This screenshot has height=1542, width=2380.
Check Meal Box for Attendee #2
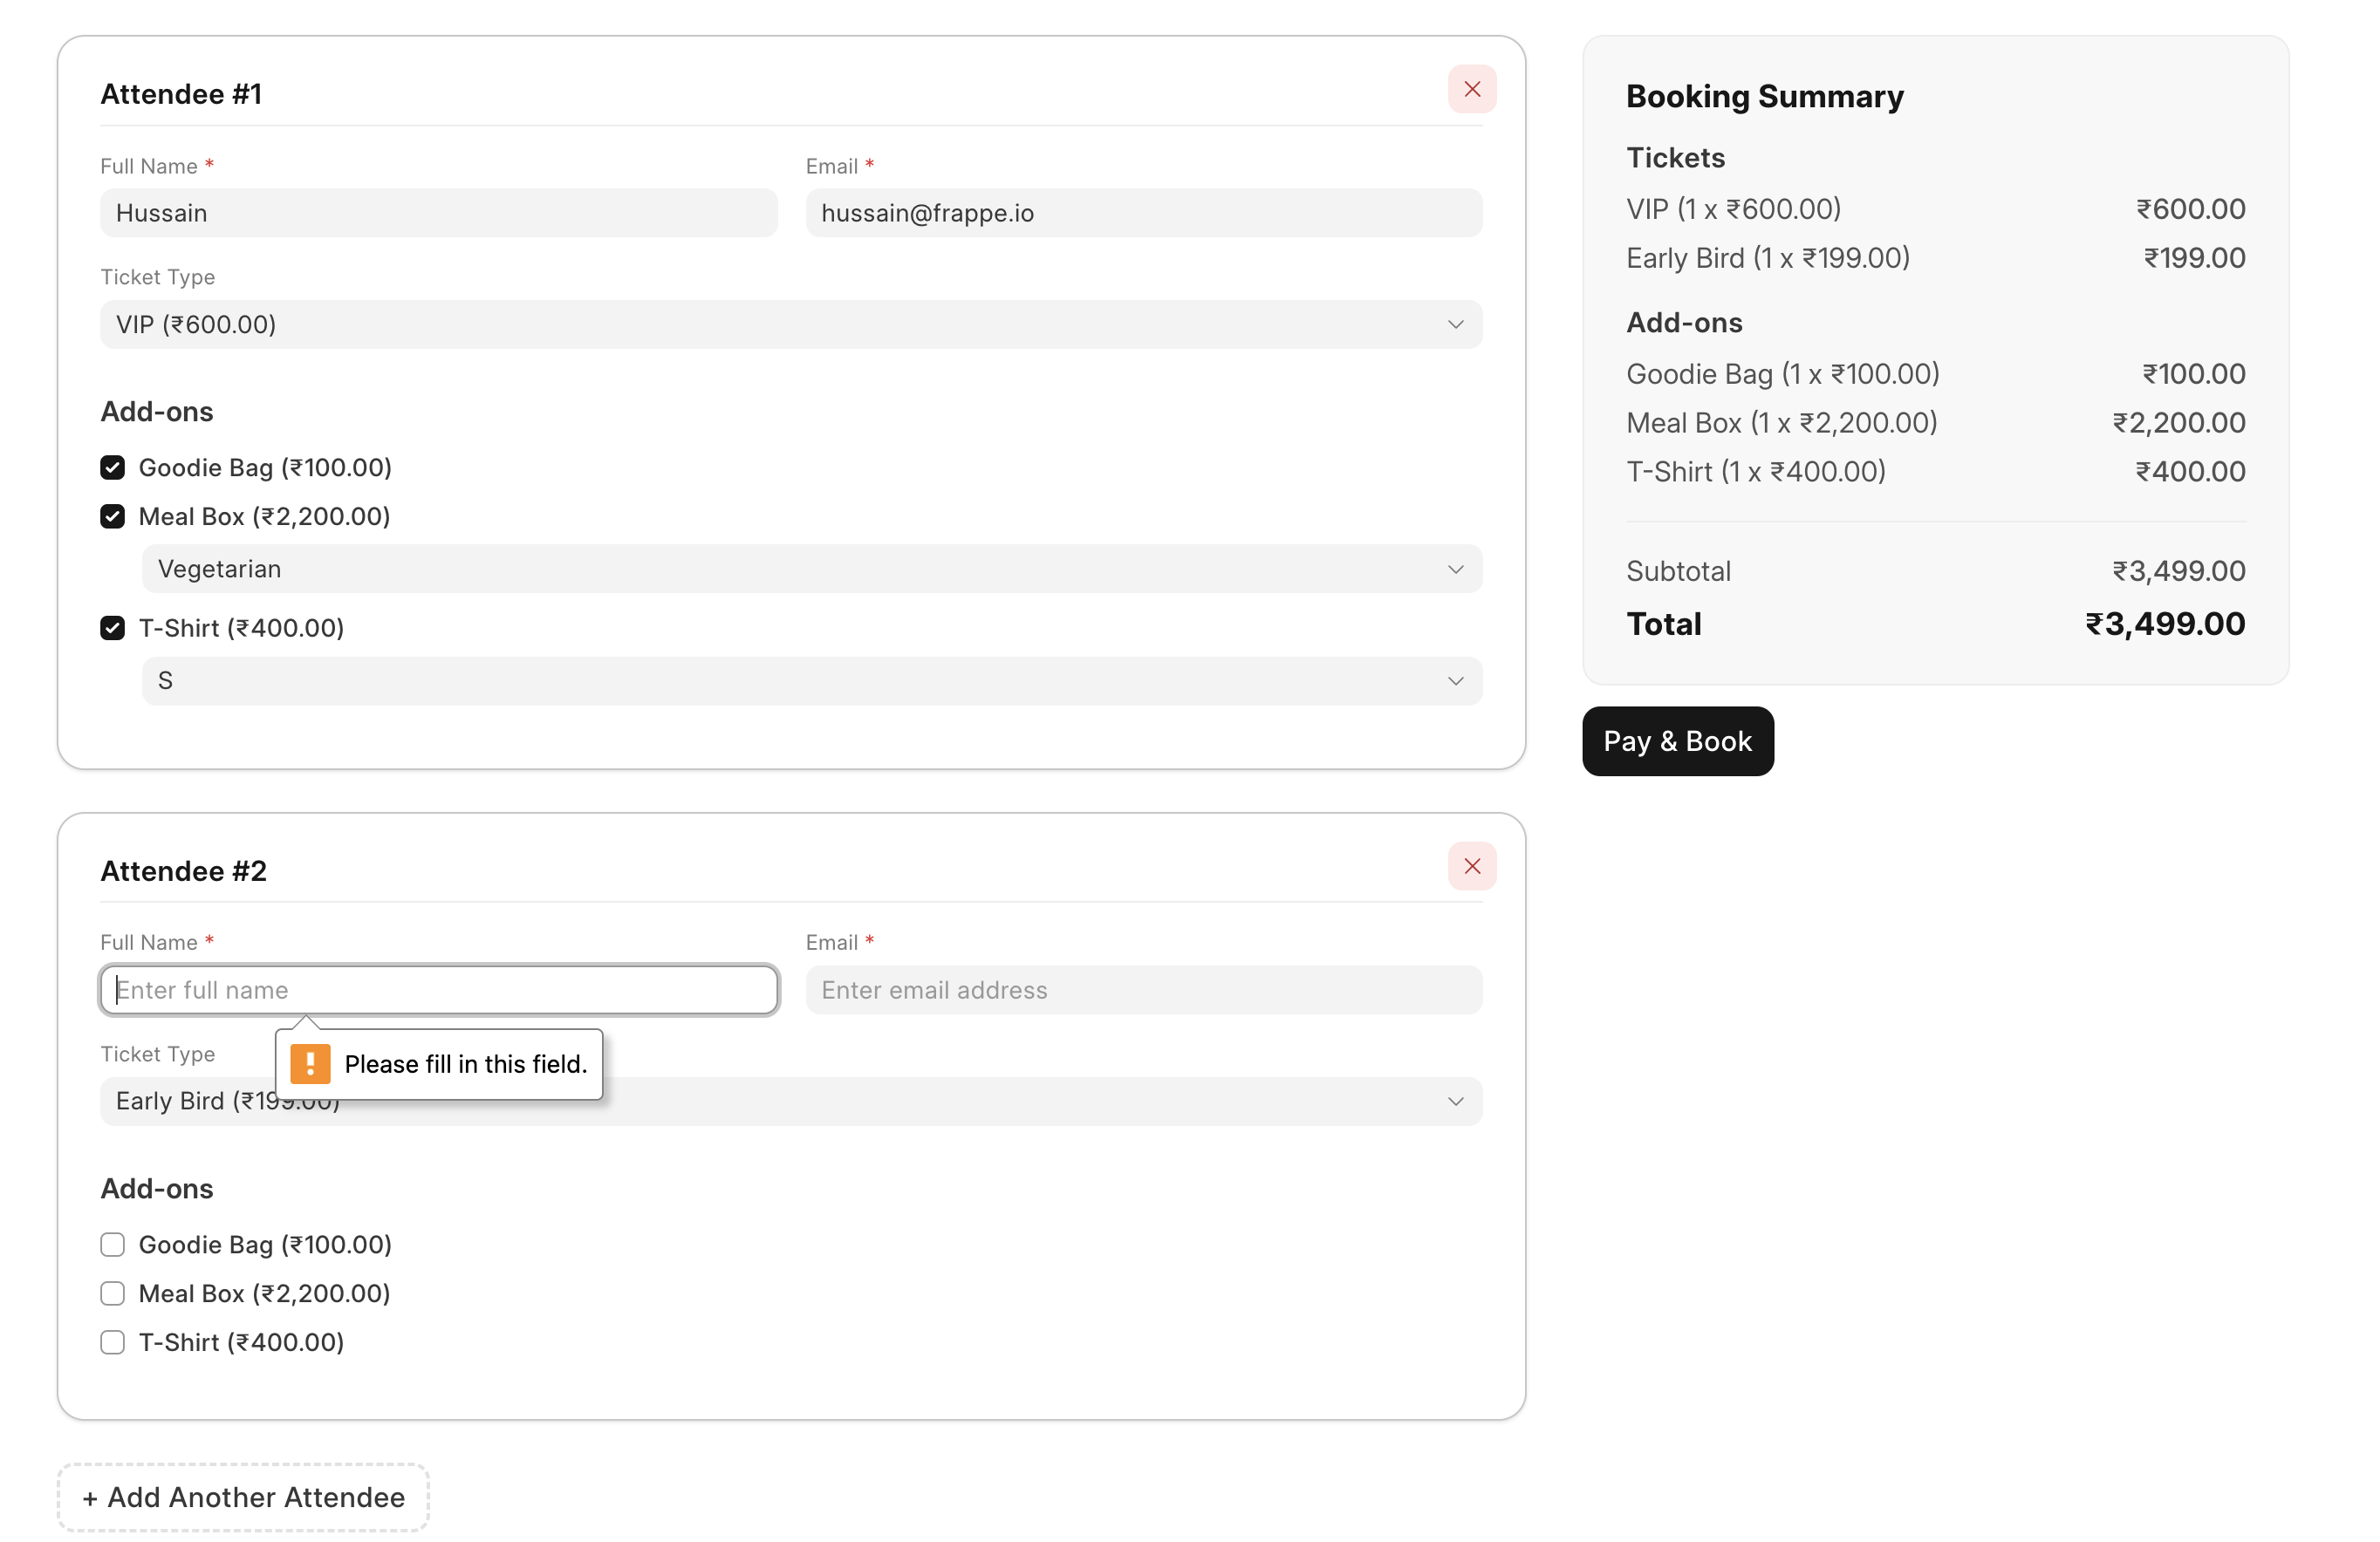point(113,1294)
